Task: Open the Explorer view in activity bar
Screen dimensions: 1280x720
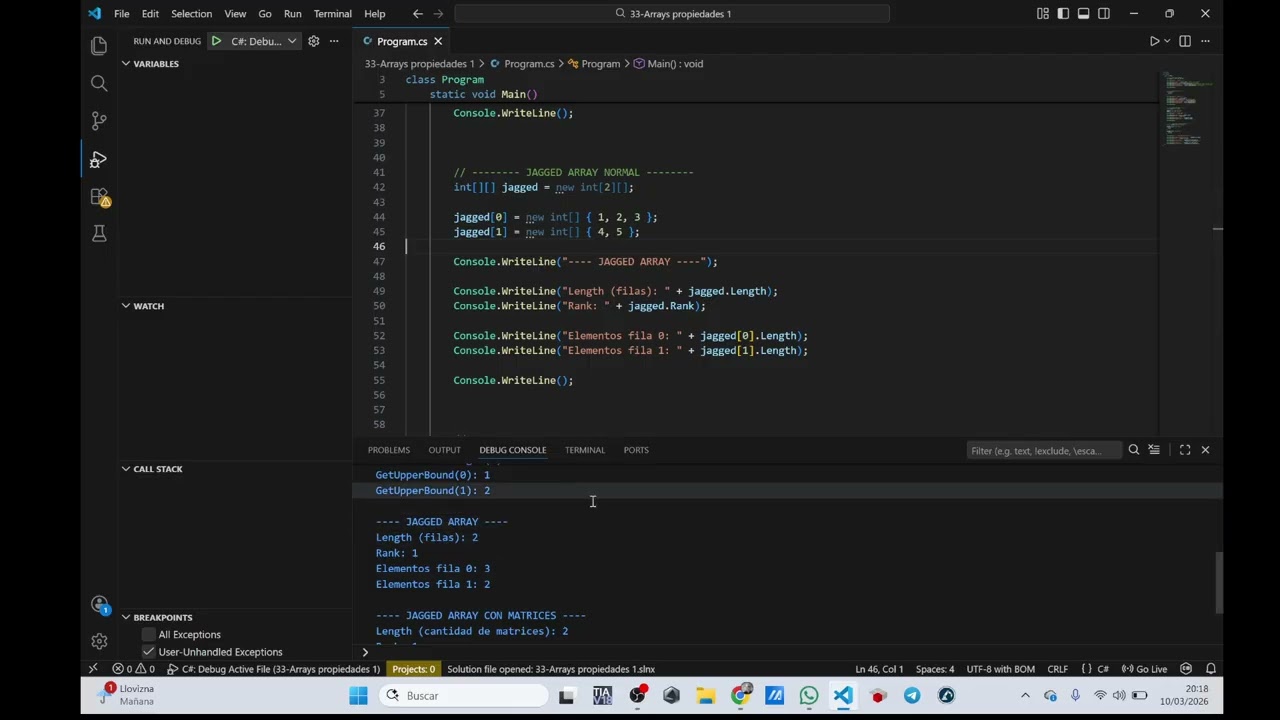Action: tap(99, 46)
